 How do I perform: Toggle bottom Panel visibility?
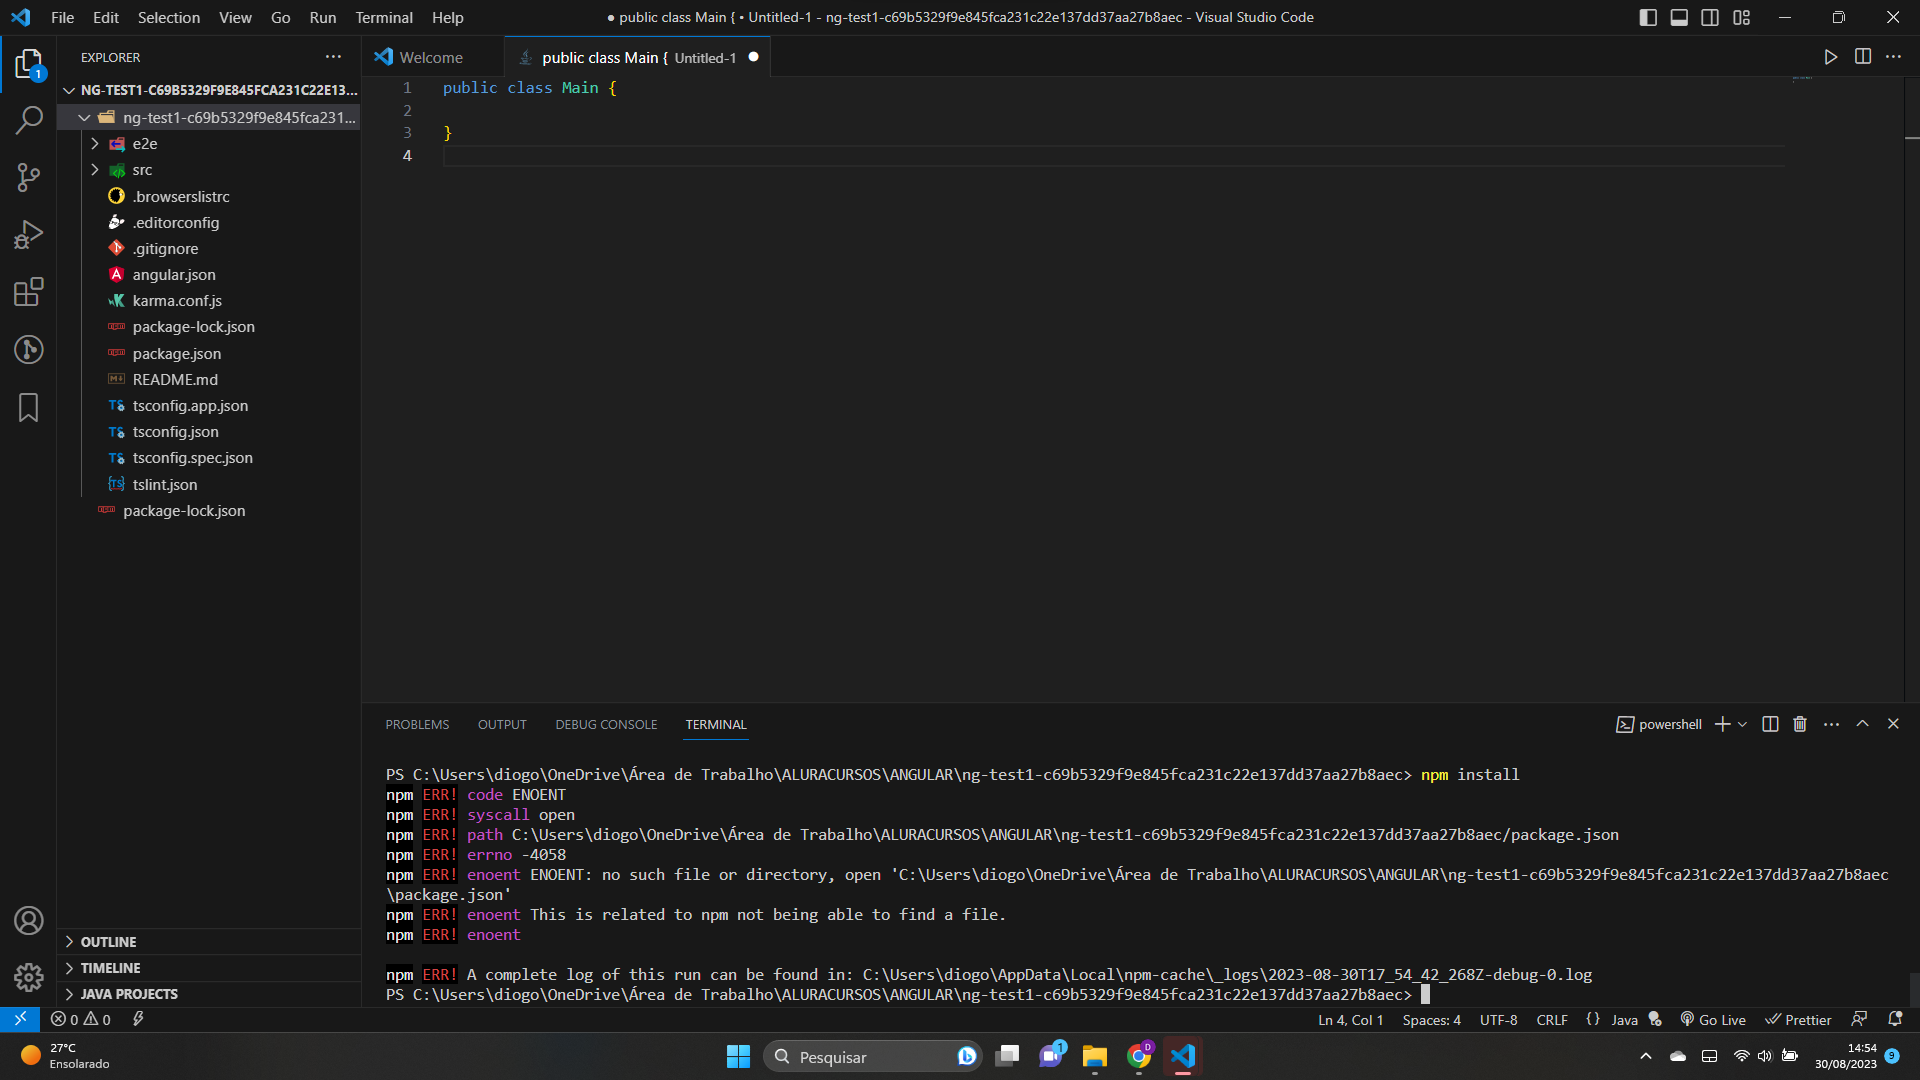point(1679,17)
